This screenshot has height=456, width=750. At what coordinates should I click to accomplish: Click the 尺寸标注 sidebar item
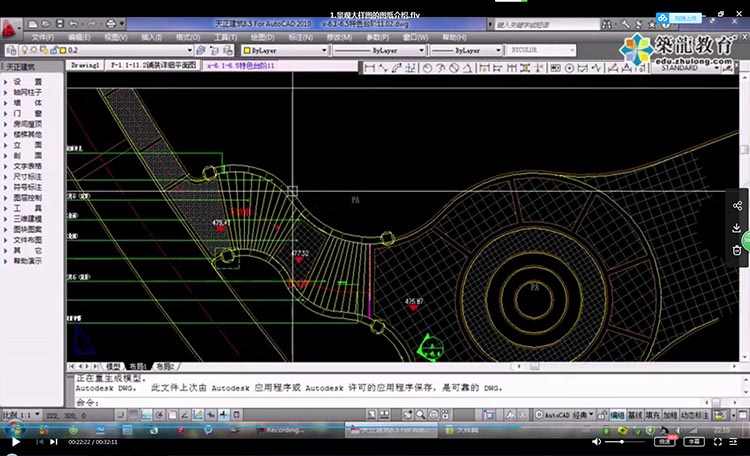pos(27,175)
